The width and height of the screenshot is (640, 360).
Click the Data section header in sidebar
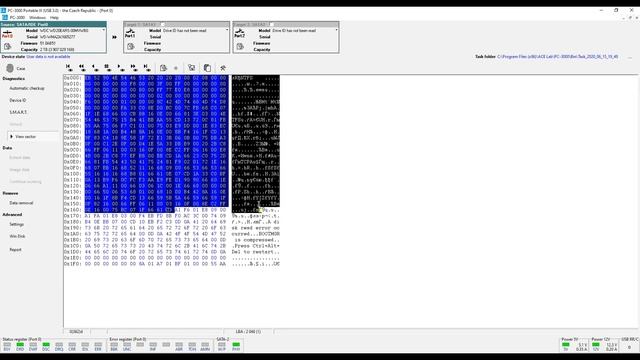(7, 148)
